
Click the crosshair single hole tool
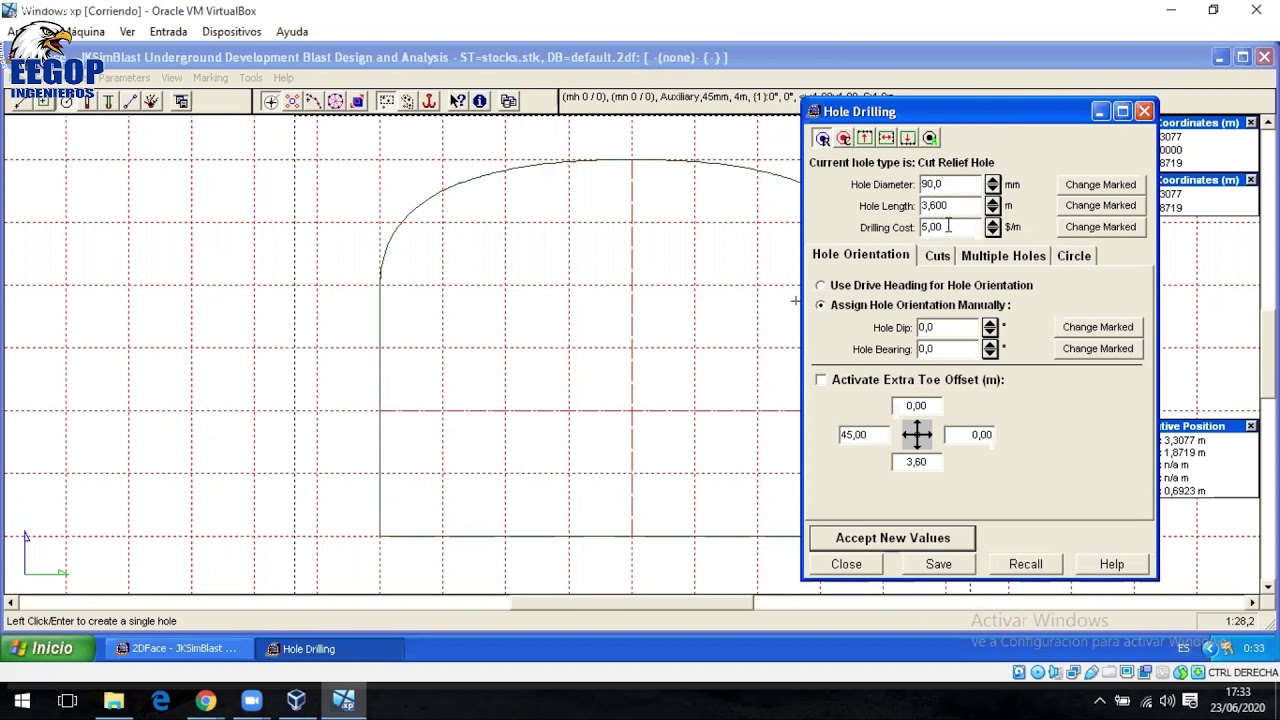click(x=271, y=101)
